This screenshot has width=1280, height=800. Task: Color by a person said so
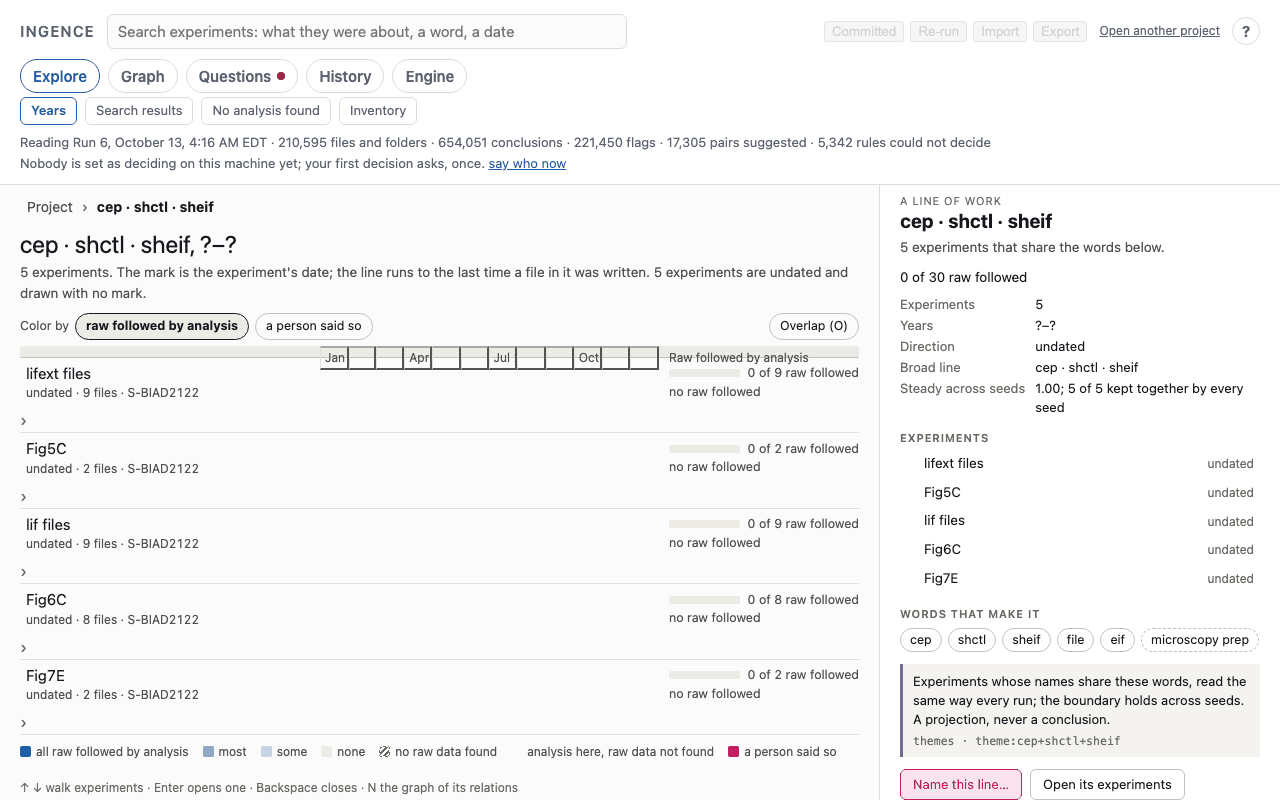click(x=314, y=326)
